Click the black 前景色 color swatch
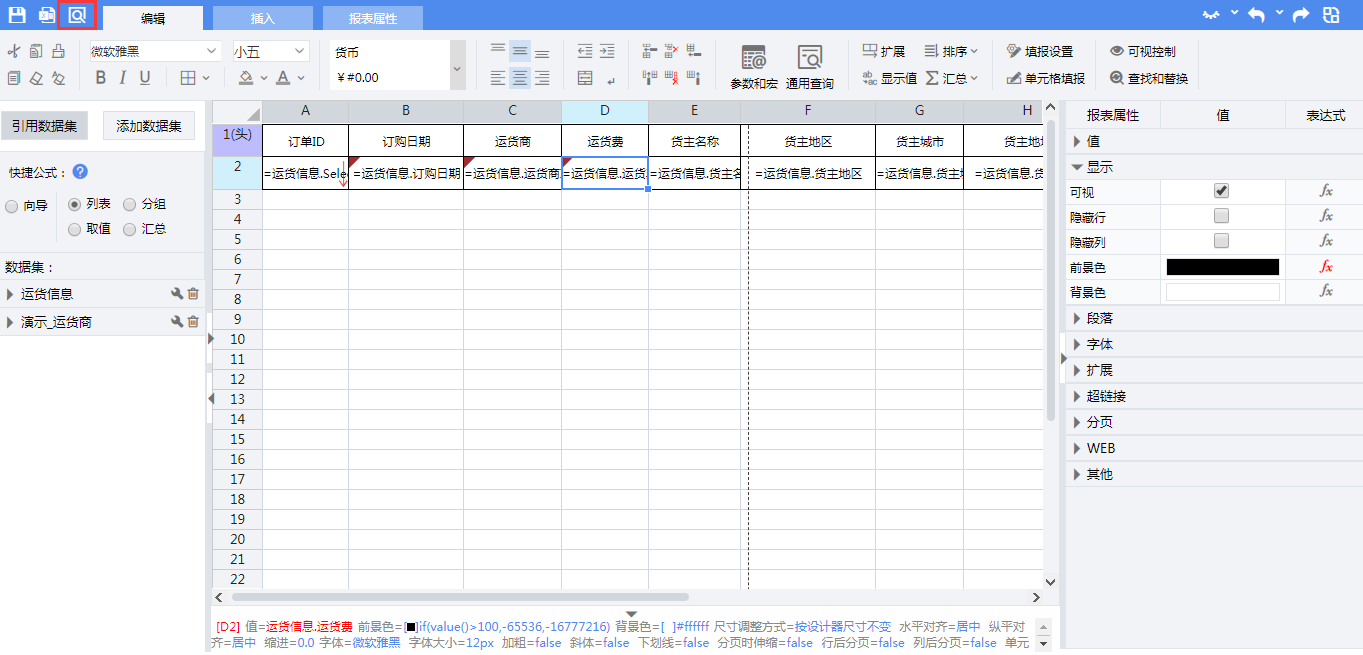Image resolution: width=1363 pixels, height=655 pixels. click(x=1222, y=267)
